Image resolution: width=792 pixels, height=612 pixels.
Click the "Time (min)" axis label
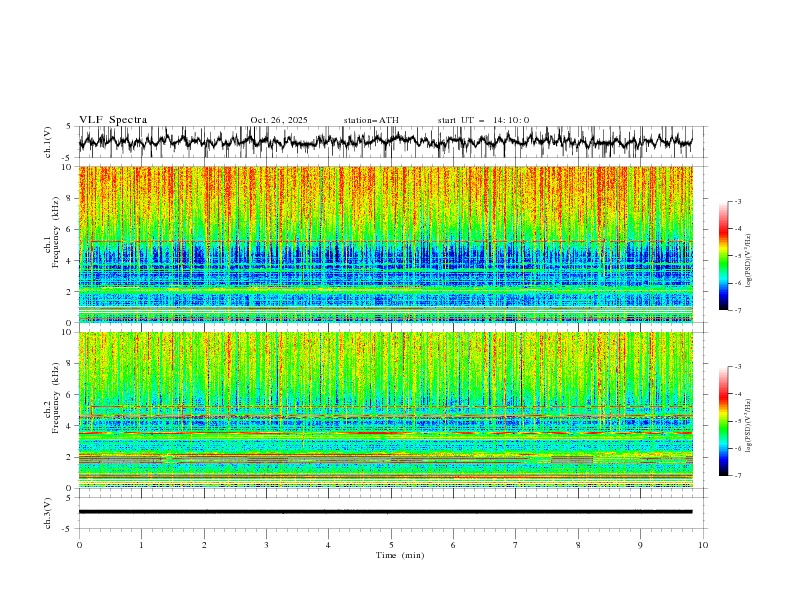(x=400, y=555)
